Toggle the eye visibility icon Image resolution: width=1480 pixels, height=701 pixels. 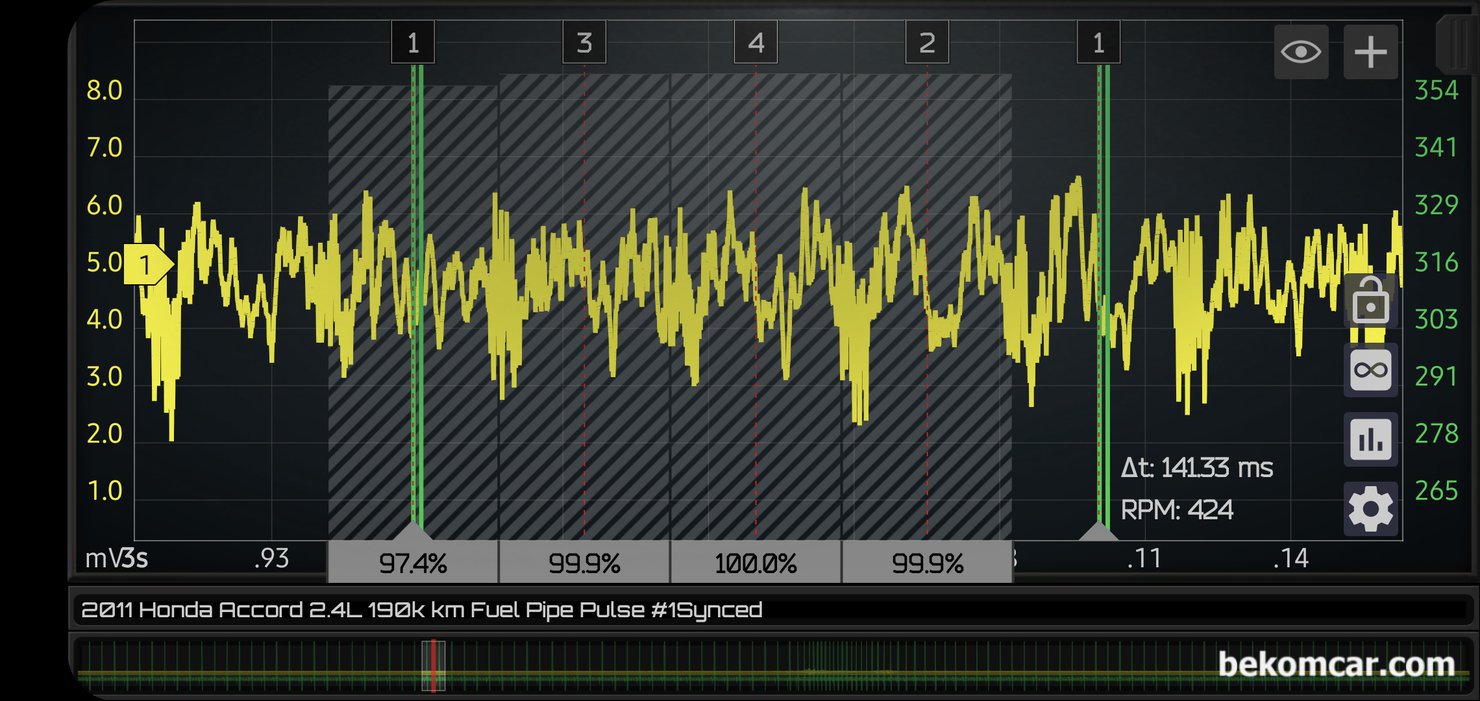pos(1300,52)
